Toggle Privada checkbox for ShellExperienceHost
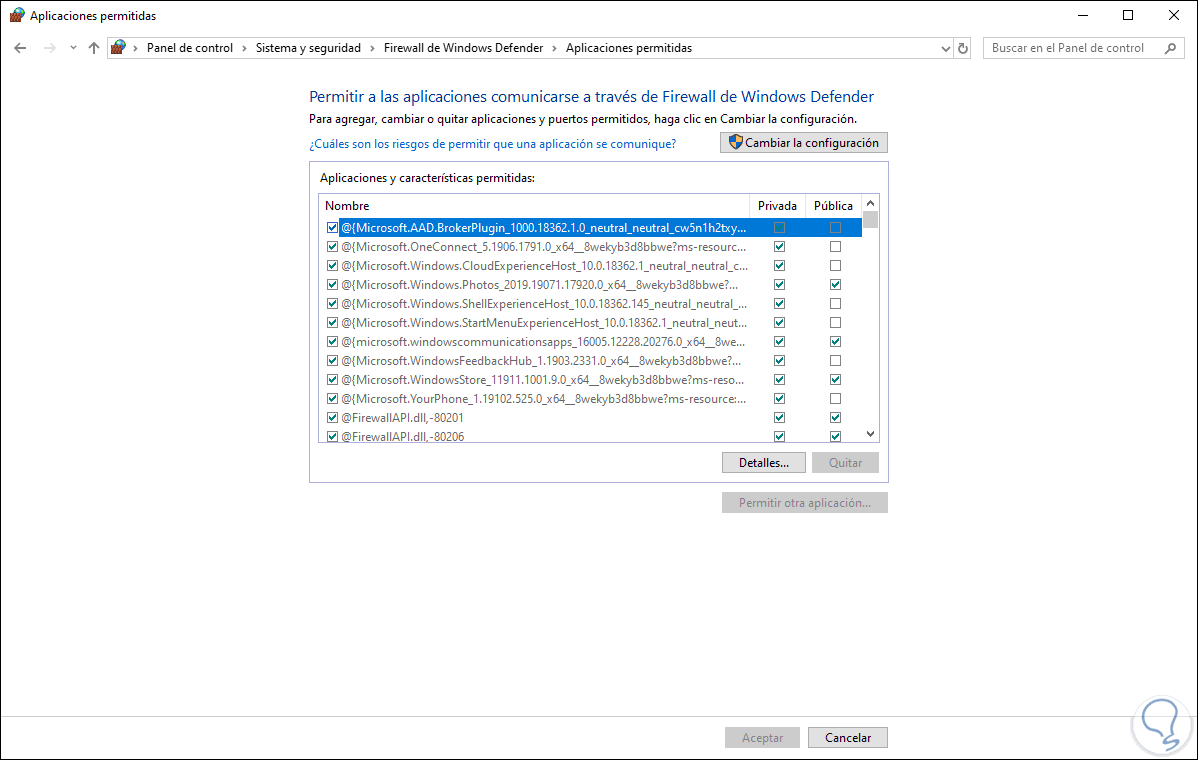This screenshot has height=760, width=1198. pyautogui.click(x=779, y=304)
